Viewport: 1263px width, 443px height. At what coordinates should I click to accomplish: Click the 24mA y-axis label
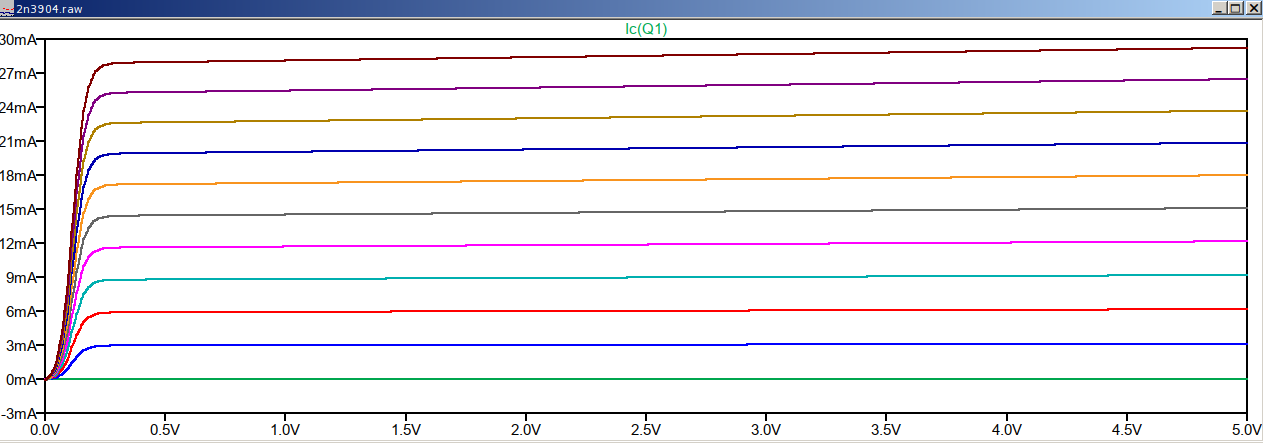tap(19, 108)
